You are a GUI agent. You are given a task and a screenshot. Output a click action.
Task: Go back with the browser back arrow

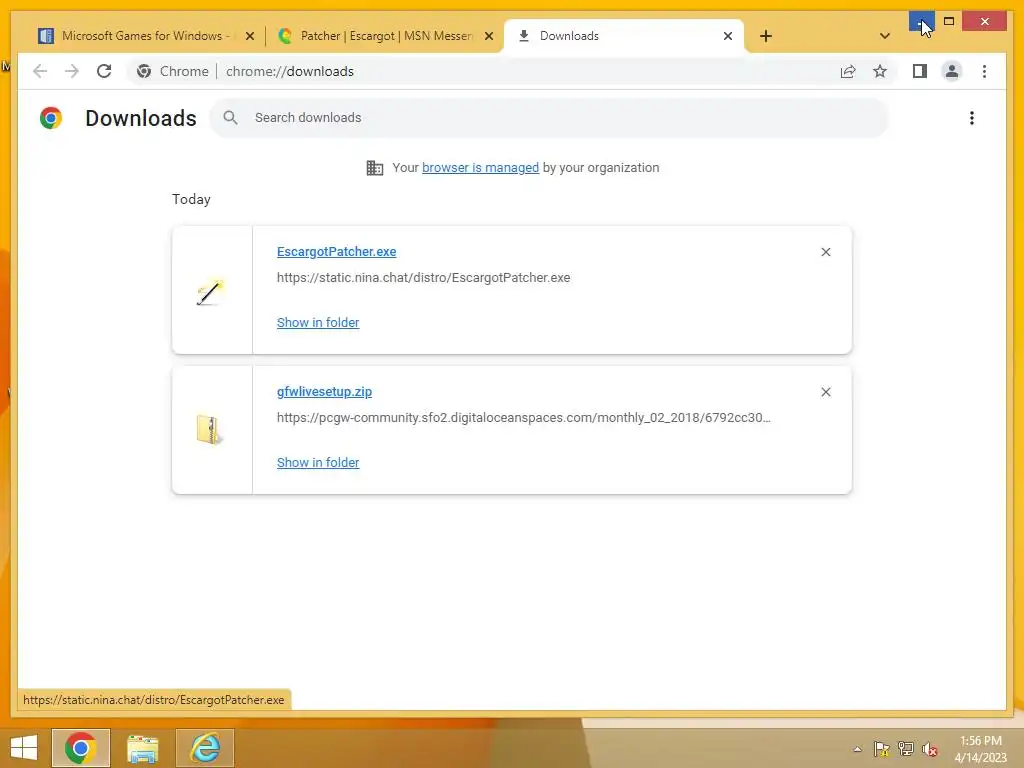coord(40,71)
